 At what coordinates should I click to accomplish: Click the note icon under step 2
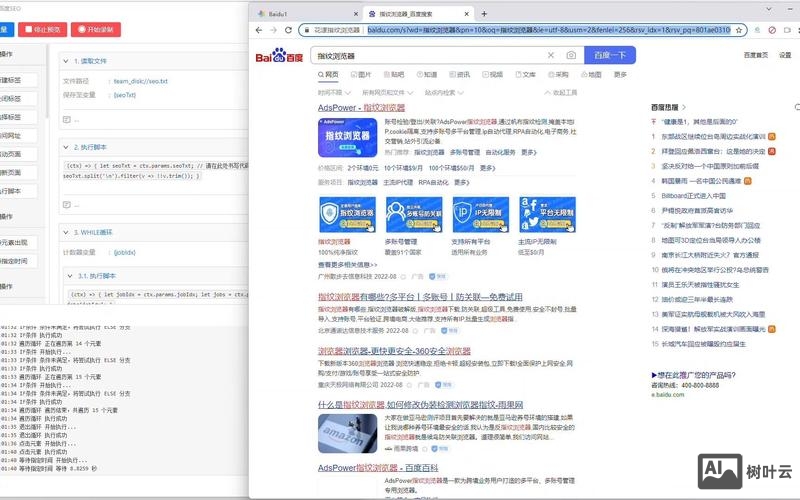[x=66, y=205]
